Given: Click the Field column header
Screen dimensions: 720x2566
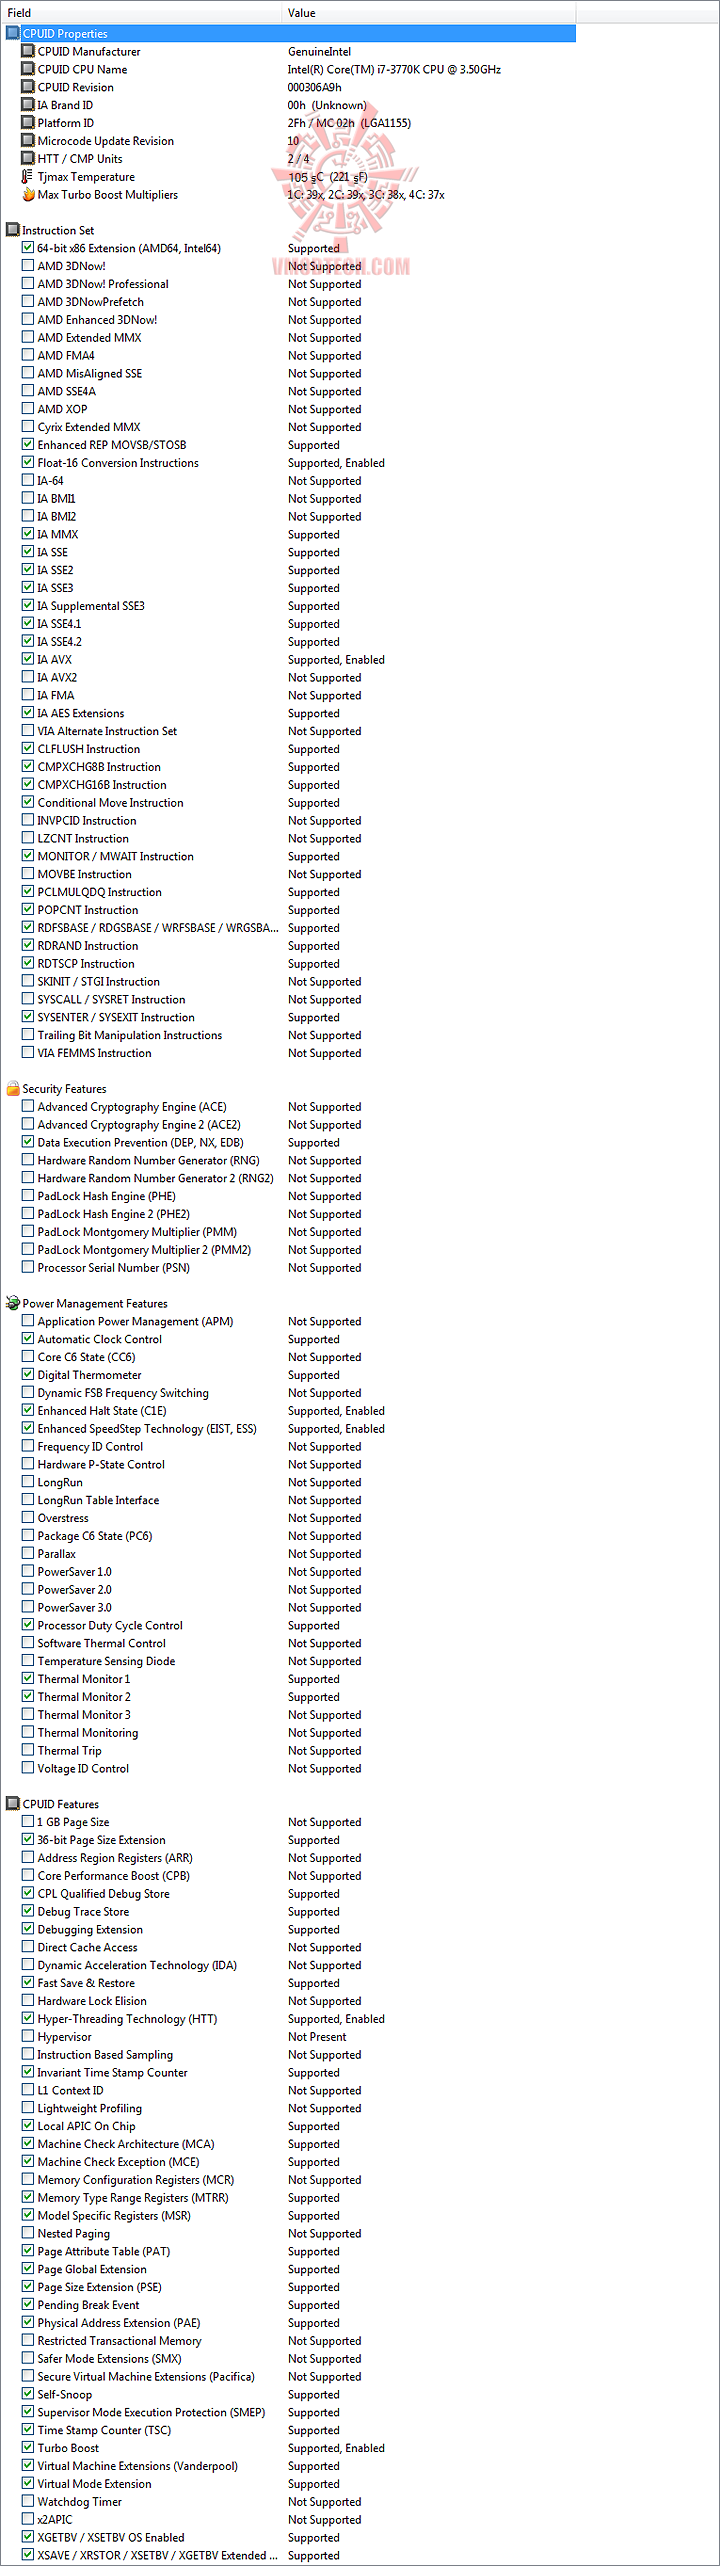Looking at the screenshot, I should point(141,13).
